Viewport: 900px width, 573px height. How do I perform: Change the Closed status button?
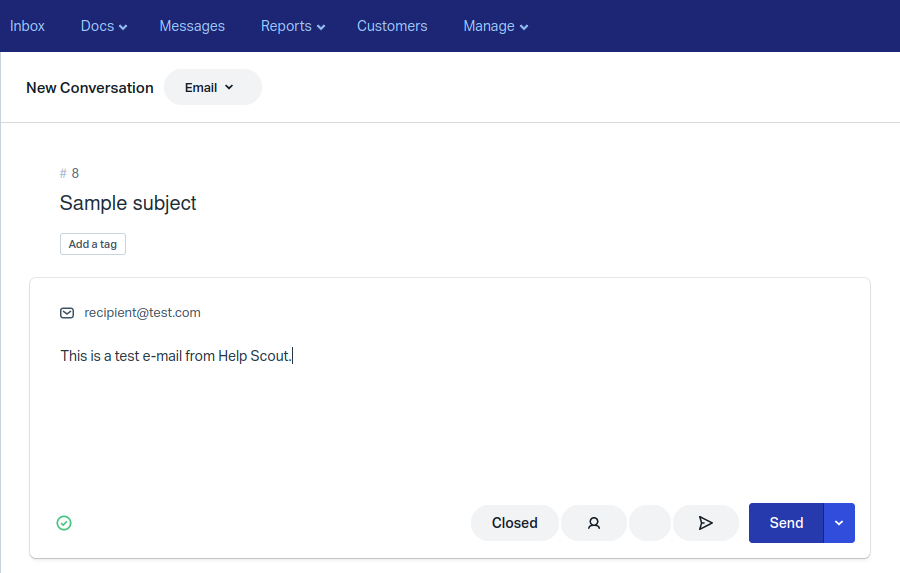point(515,523)
